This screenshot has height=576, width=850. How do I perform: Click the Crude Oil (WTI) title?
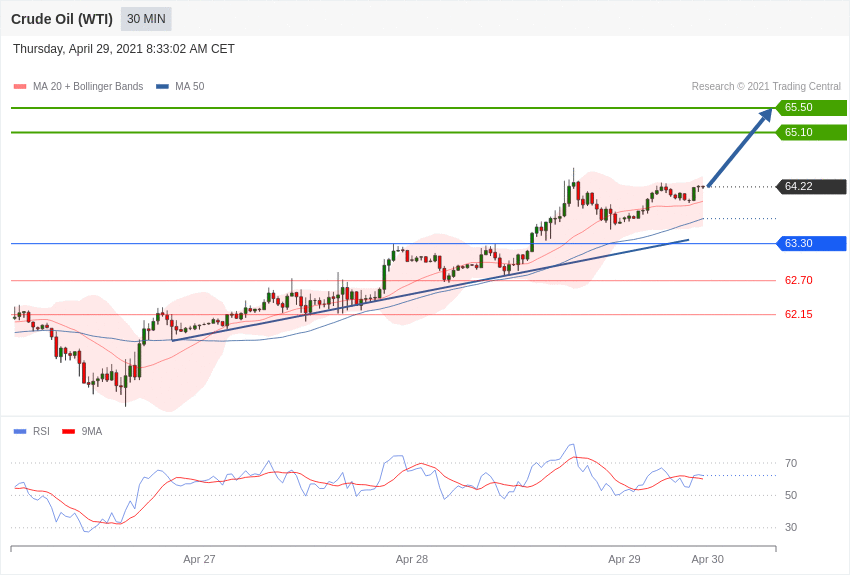(x=62, y=19)
